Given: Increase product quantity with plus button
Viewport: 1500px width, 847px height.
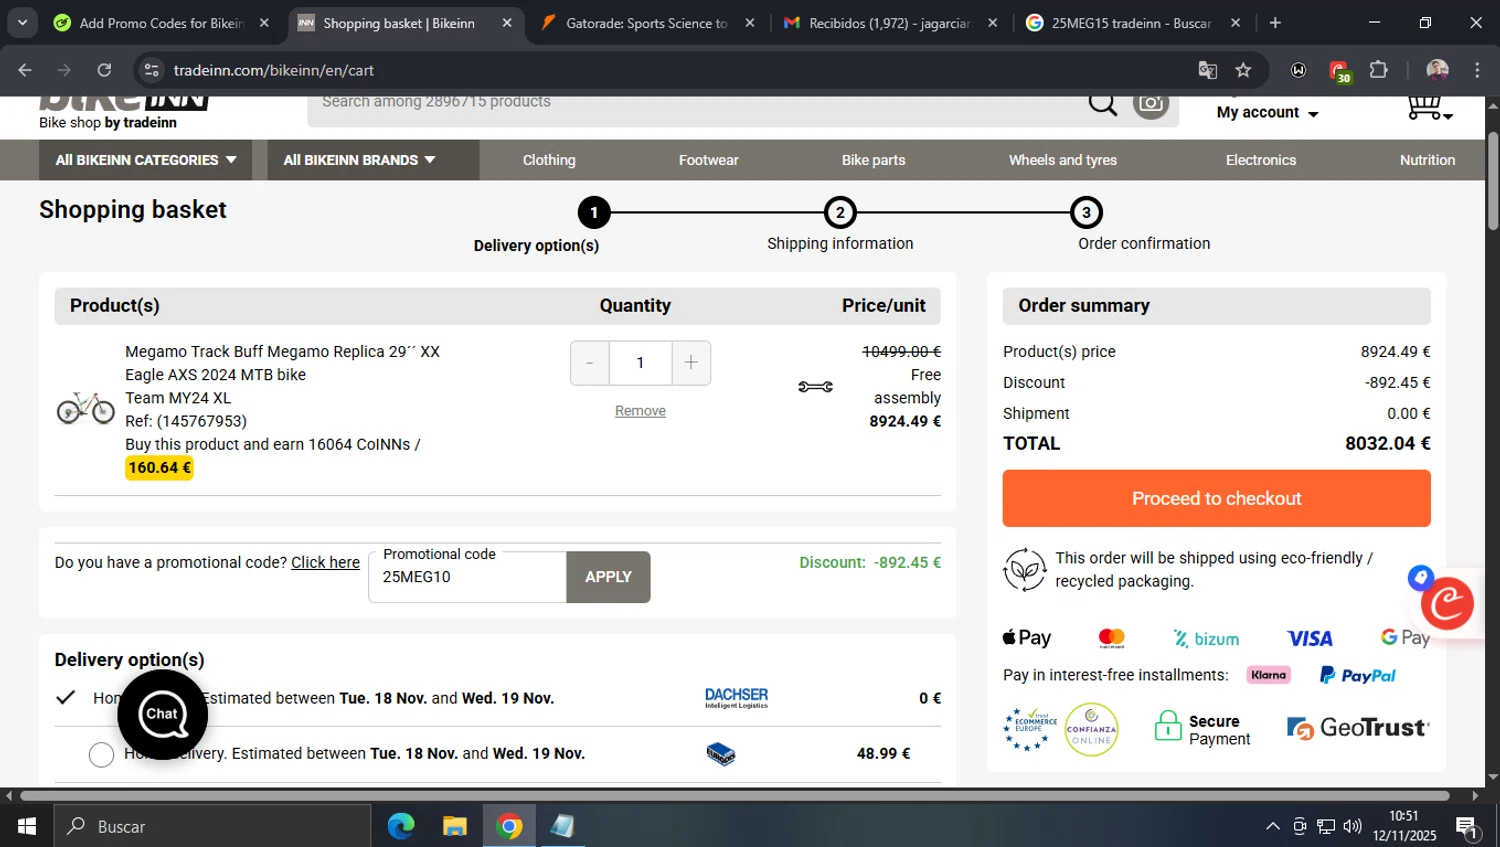Looking at the screenshot, I should click(x=691, y=363).
